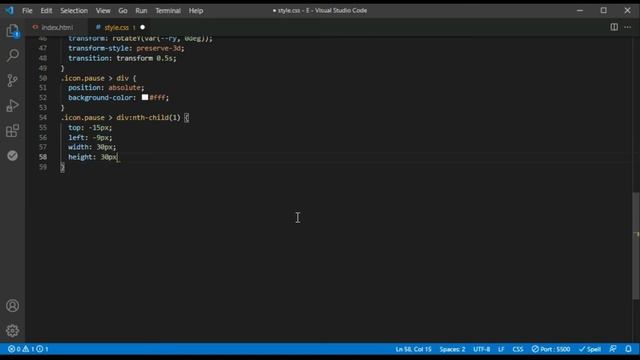Image resolution: width=640 pixels, height=360 pixels.
Task: Click 'background-color:' property text
Action: [102, 98]
